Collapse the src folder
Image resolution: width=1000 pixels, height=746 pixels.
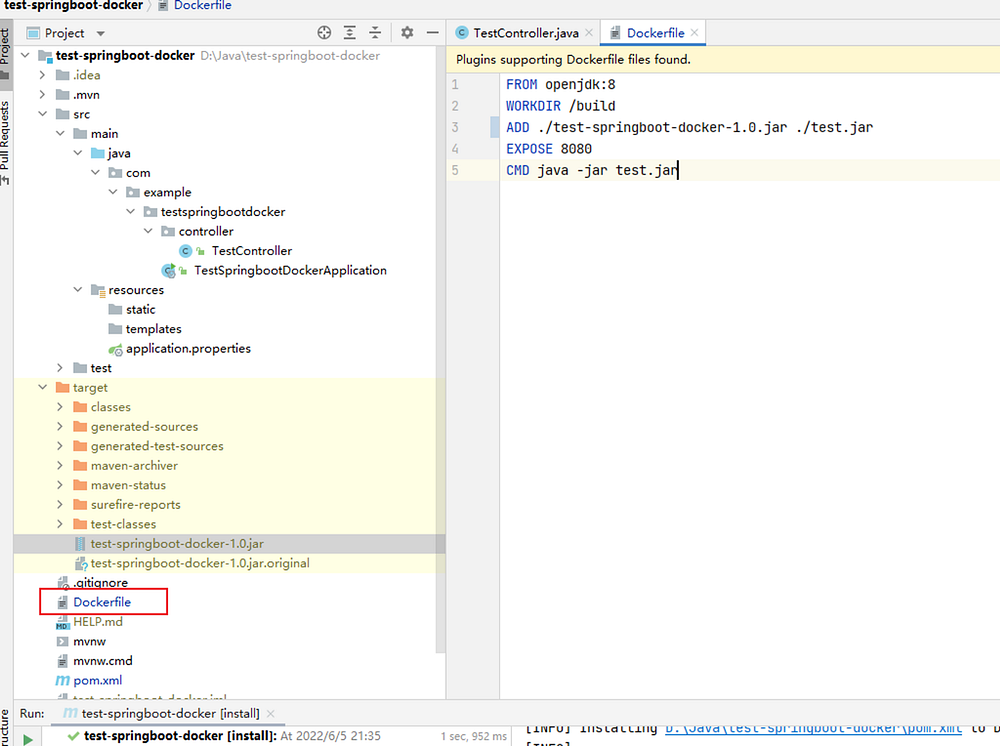coord(42,114)
